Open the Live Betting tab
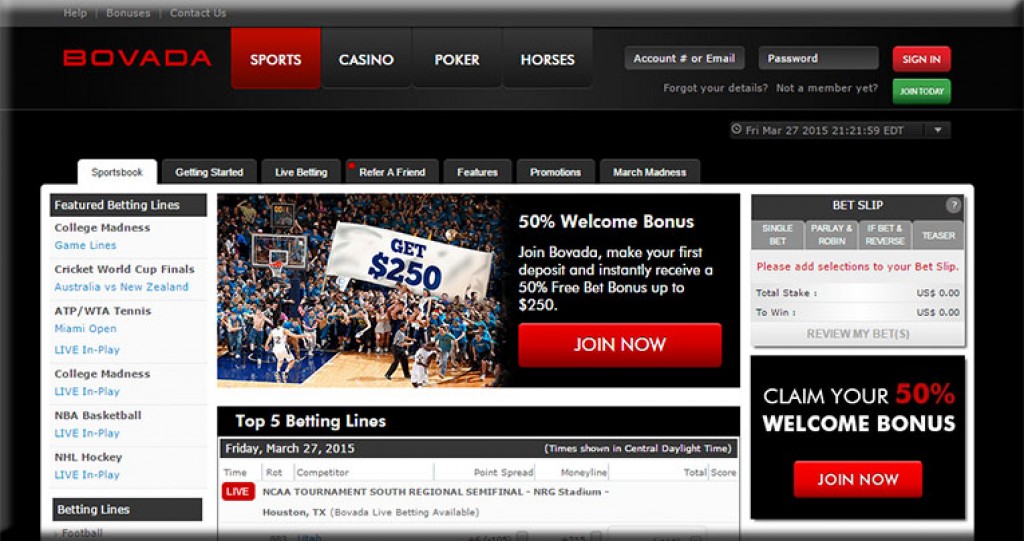 pyautogui.click(x=301, y=172)
